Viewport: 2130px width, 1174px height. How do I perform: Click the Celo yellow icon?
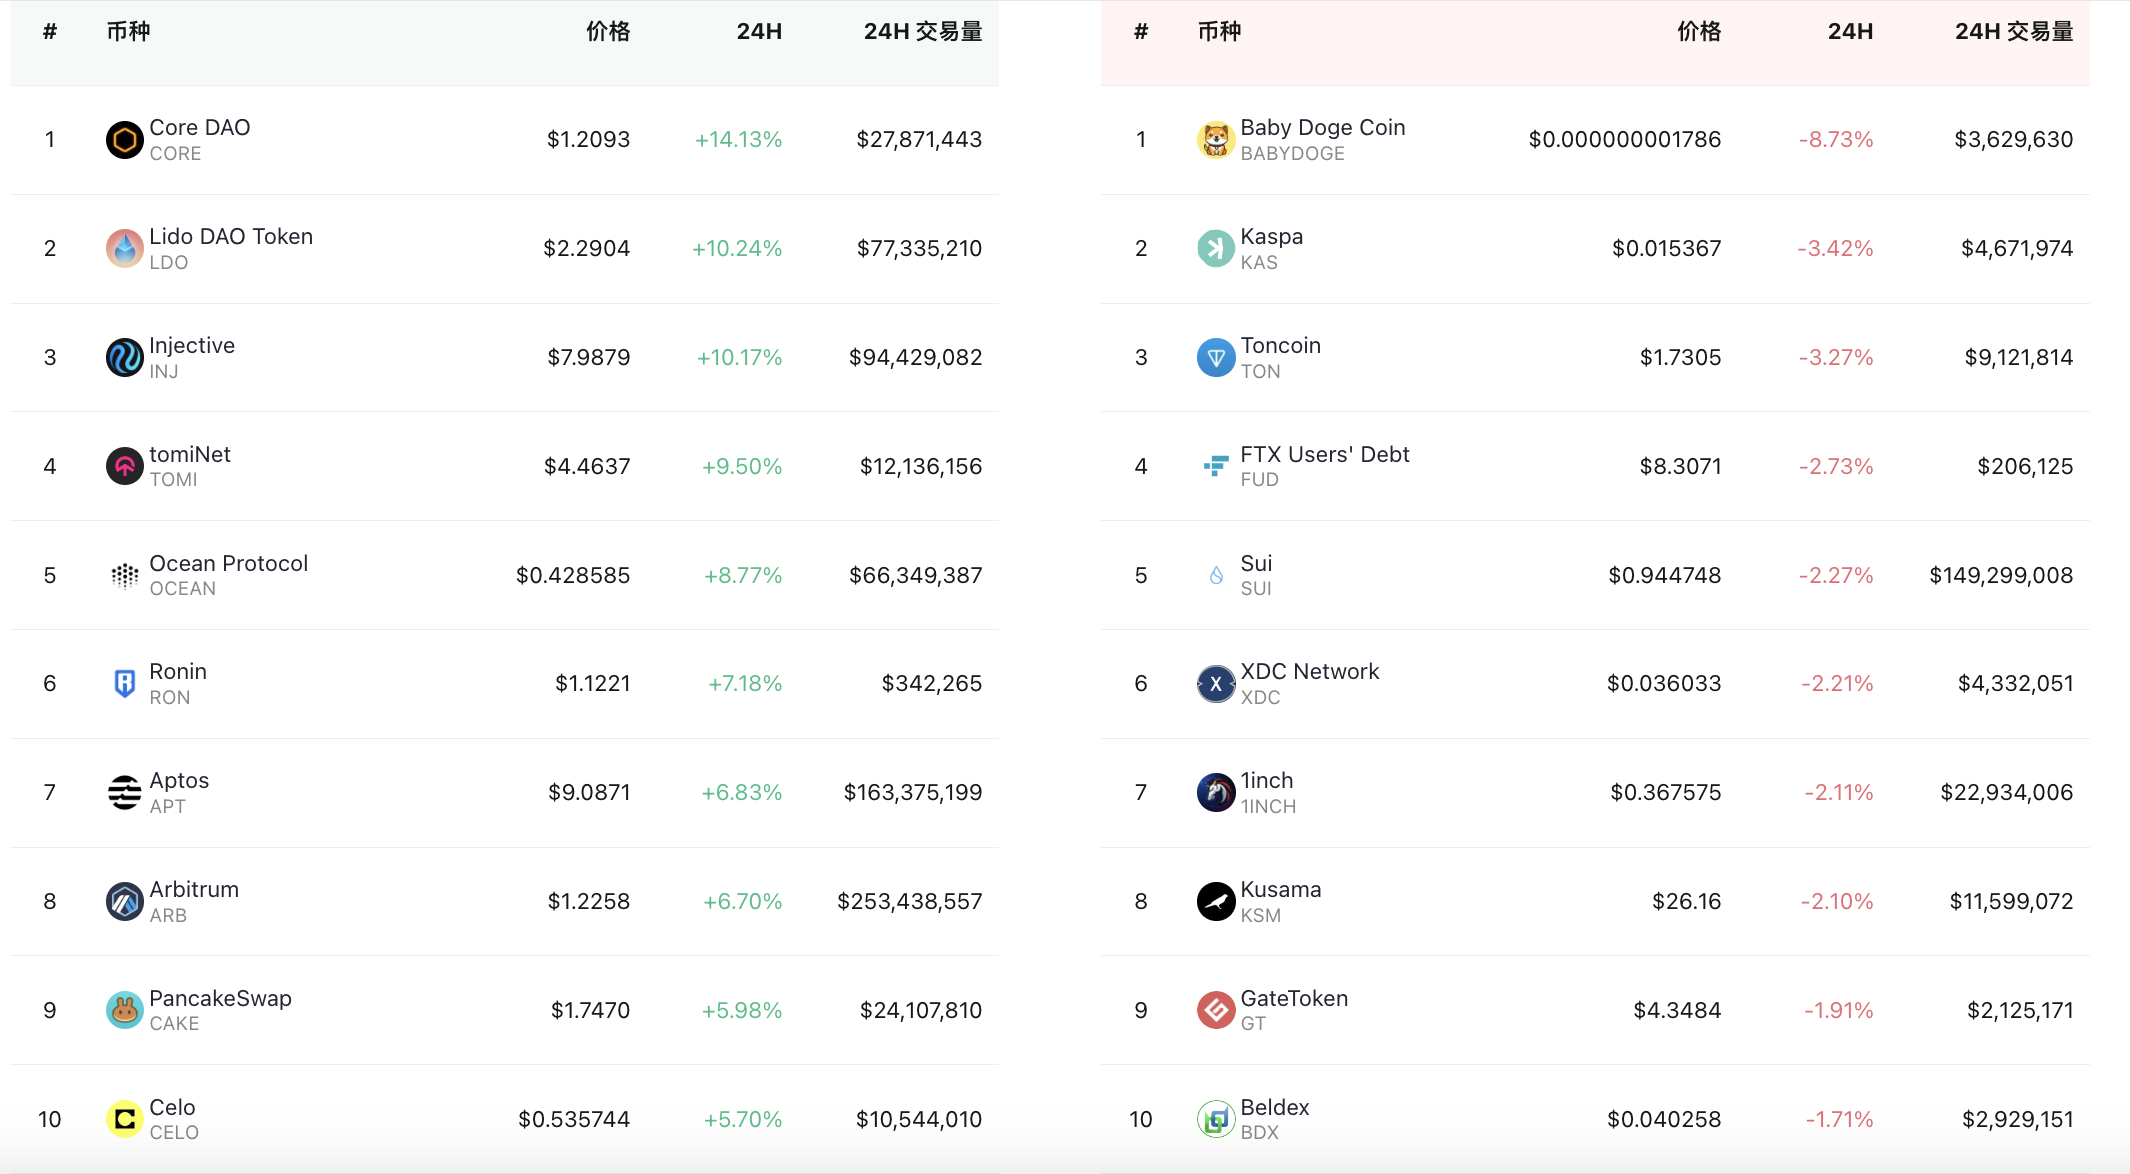coord(125,1119)
